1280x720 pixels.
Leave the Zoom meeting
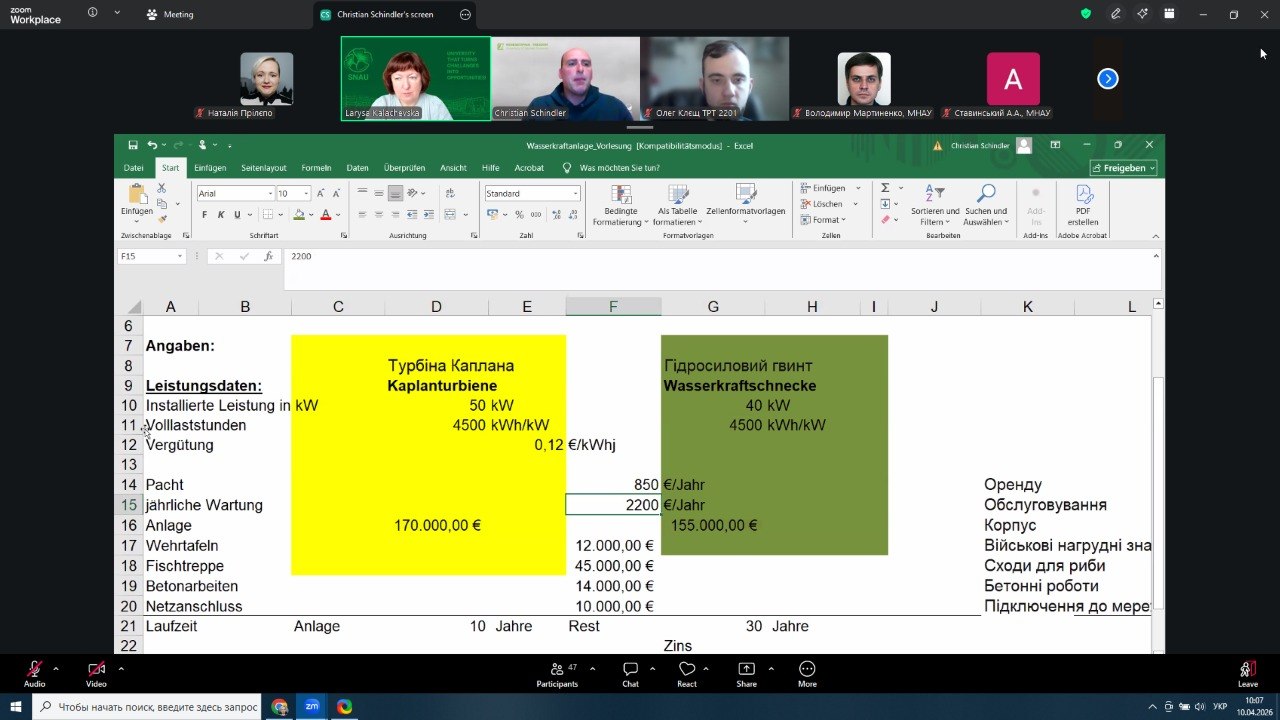click(x=1247, y=672)
